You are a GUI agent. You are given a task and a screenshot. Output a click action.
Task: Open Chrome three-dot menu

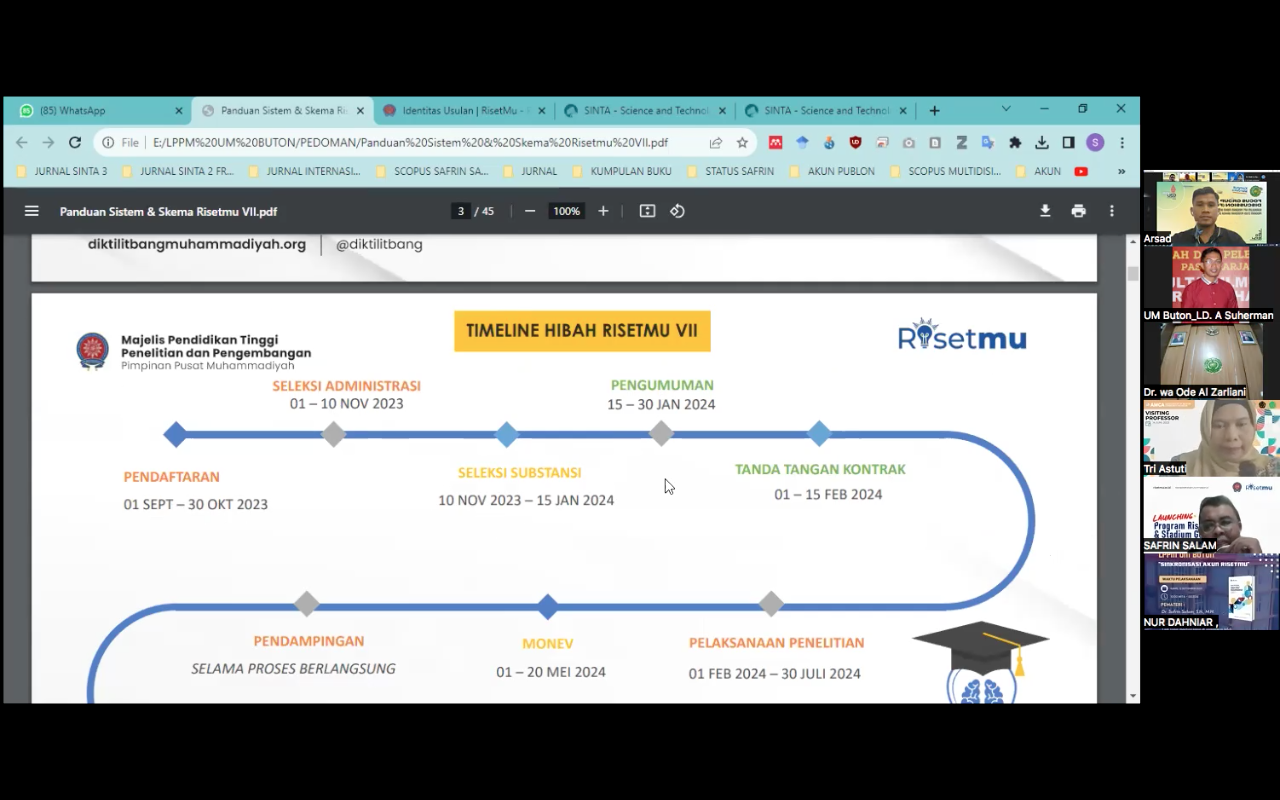[1122, 143]
